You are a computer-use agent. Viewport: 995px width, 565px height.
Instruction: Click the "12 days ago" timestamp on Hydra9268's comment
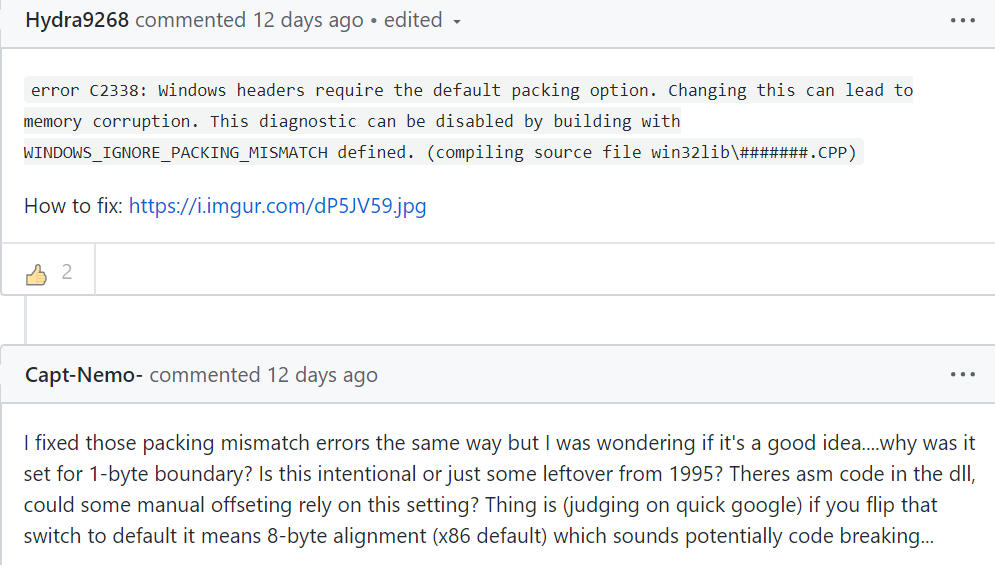tap(308, 20)
